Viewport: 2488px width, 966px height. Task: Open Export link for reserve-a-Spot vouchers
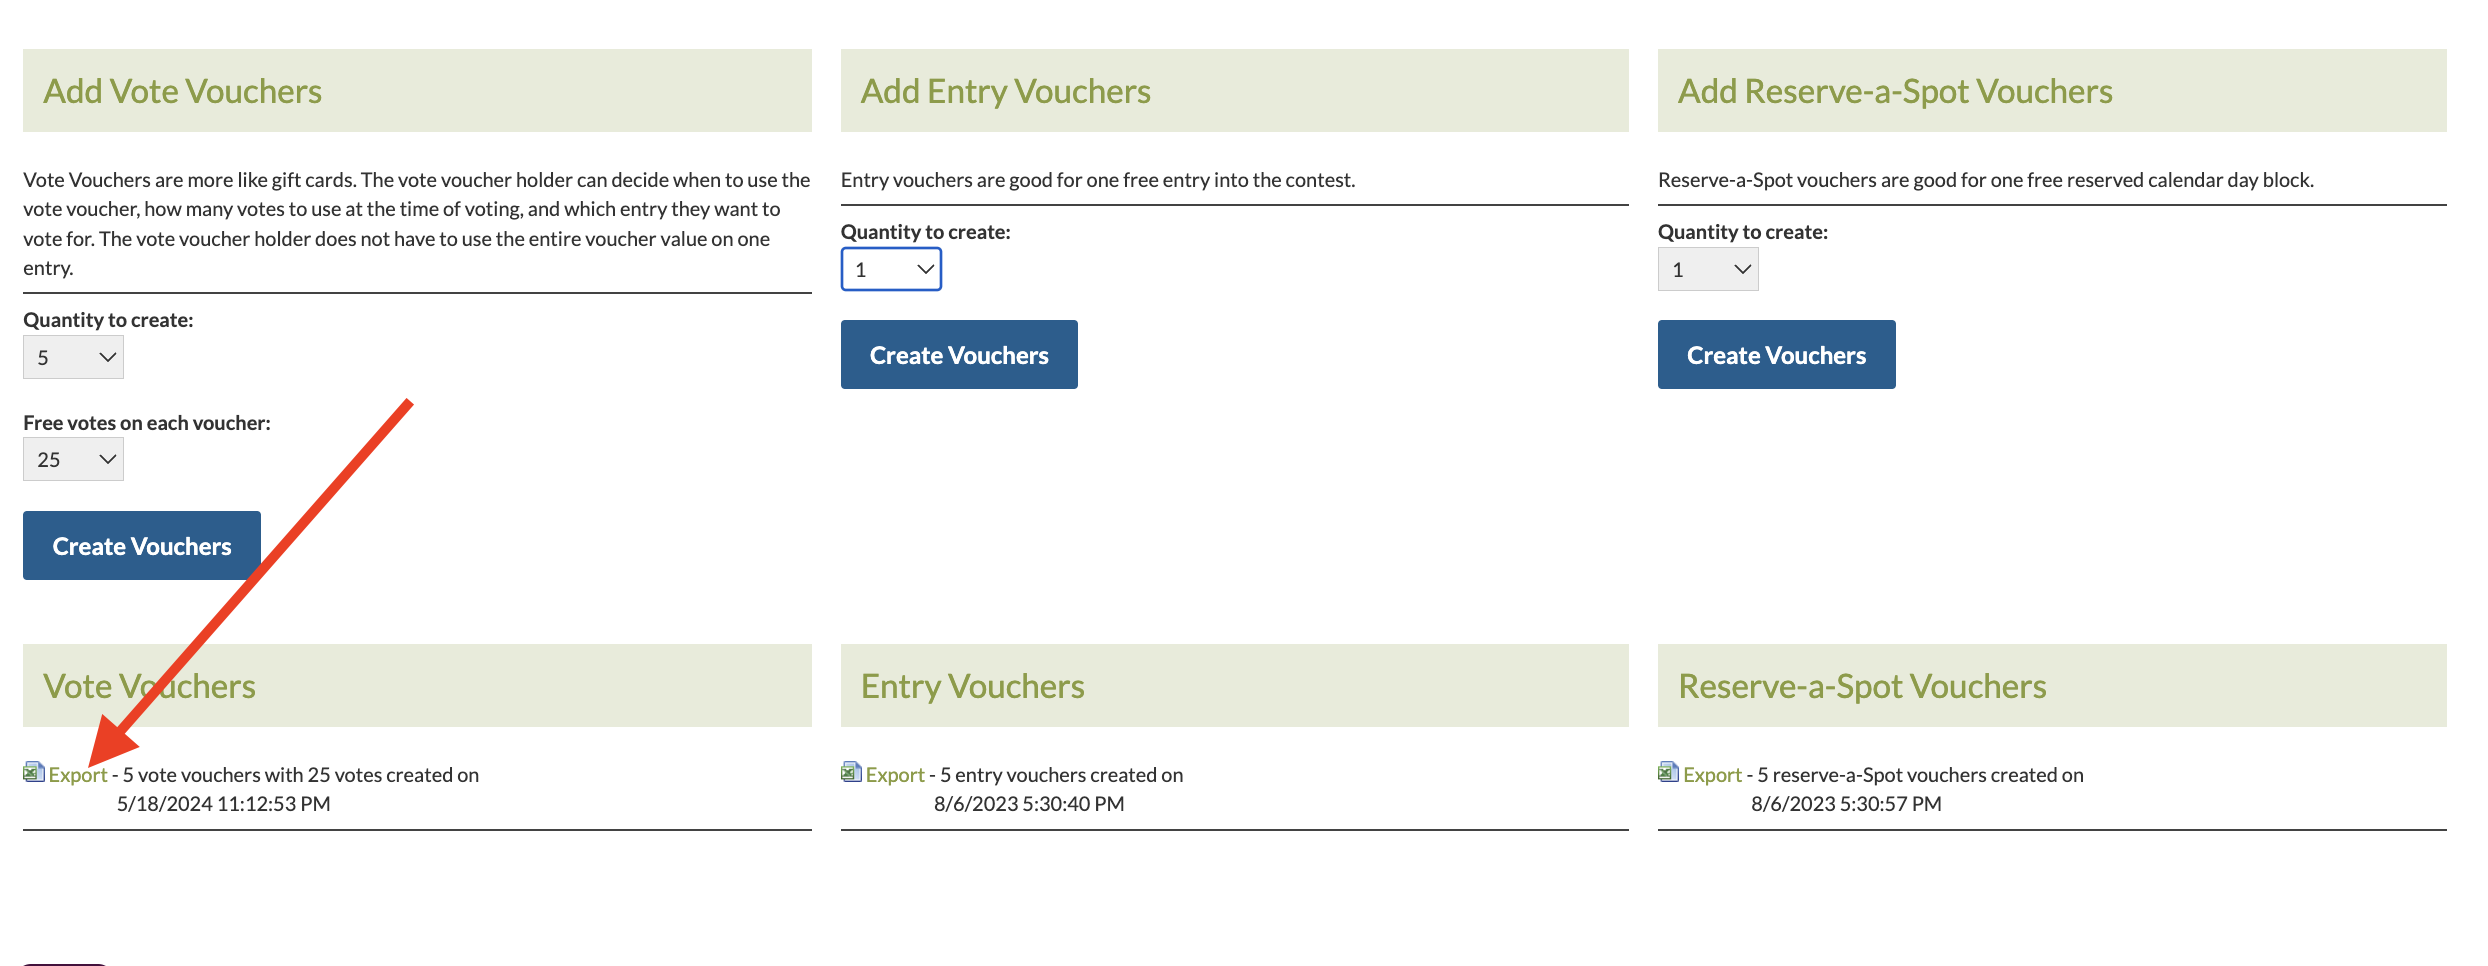(x=1712, y=775)
